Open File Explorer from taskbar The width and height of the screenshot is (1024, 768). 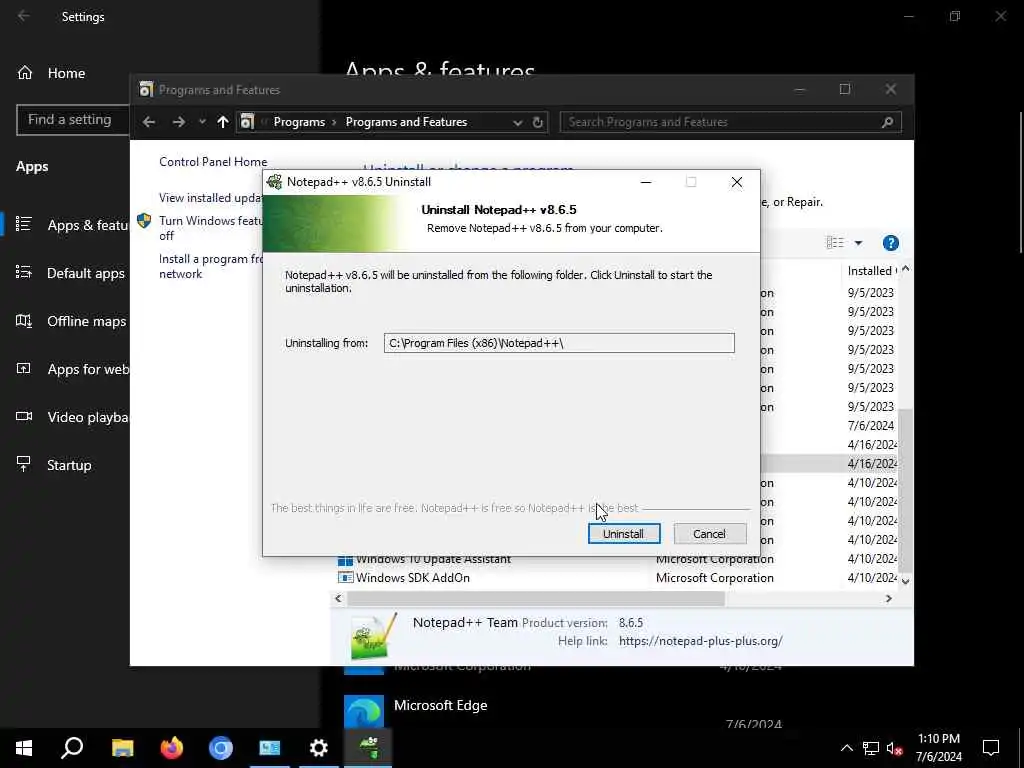pos(123,748)
